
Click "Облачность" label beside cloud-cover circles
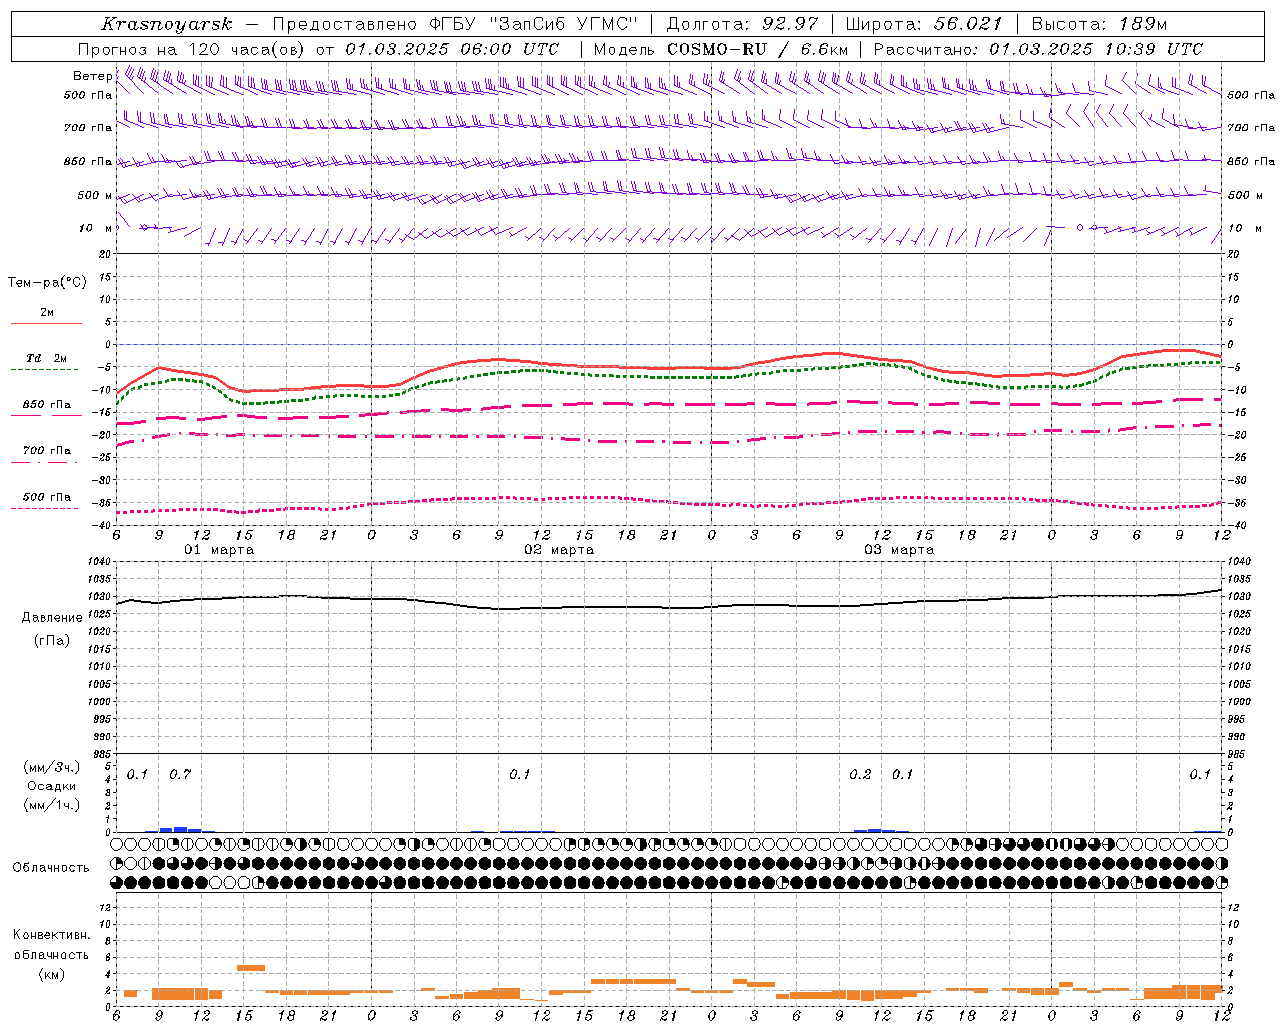click(x=51, y=868)
